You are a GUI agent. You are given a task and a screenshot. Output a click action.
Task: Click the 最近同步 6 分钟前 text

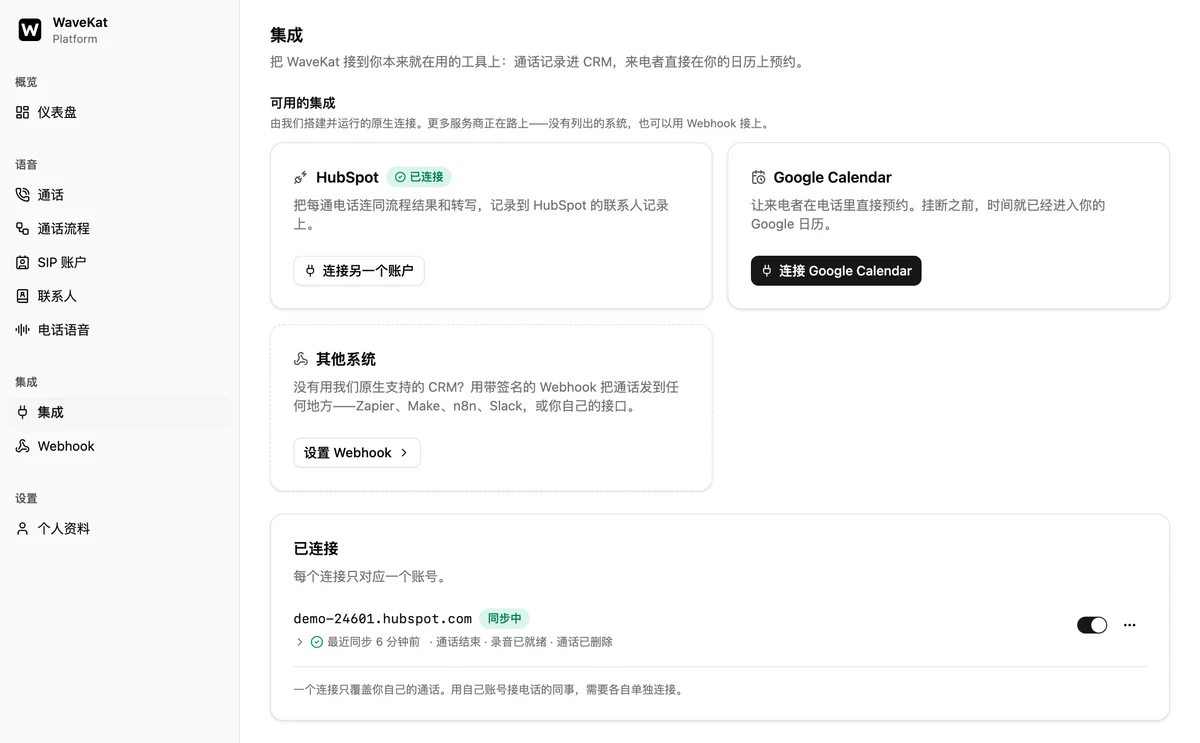[373, 642]
